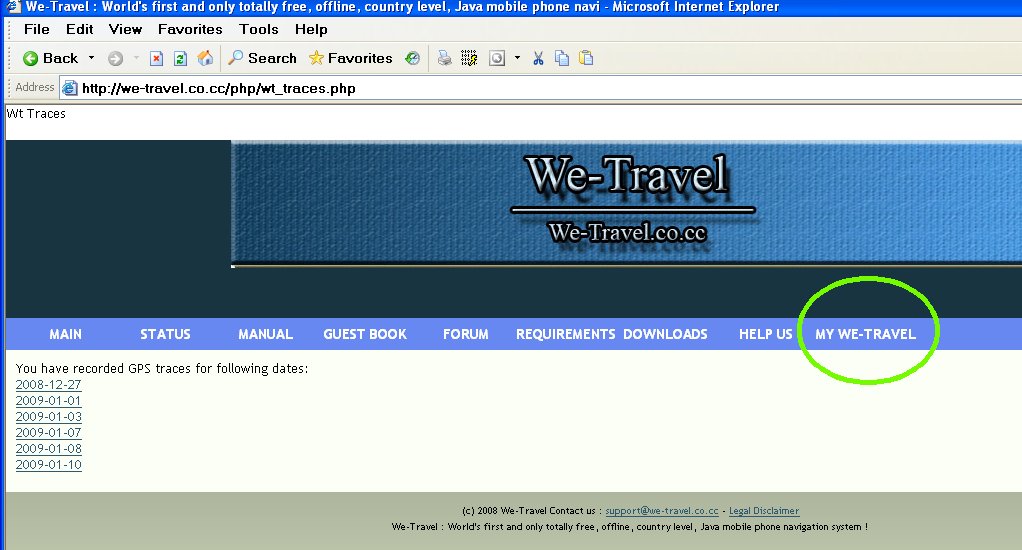
Task: Click the Address label of the address bar
Action: click(x=35, y=87)
